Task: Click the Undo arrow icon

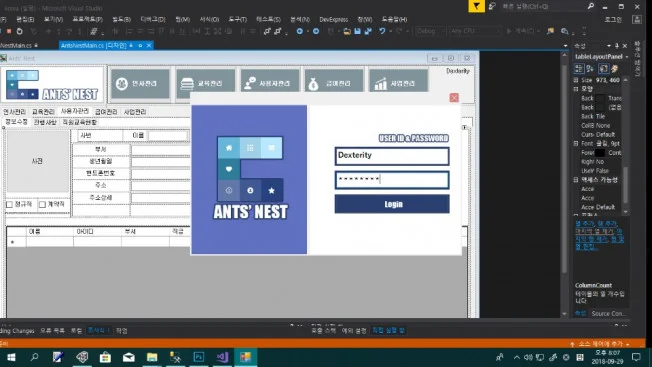Action: tap(382, 31)
